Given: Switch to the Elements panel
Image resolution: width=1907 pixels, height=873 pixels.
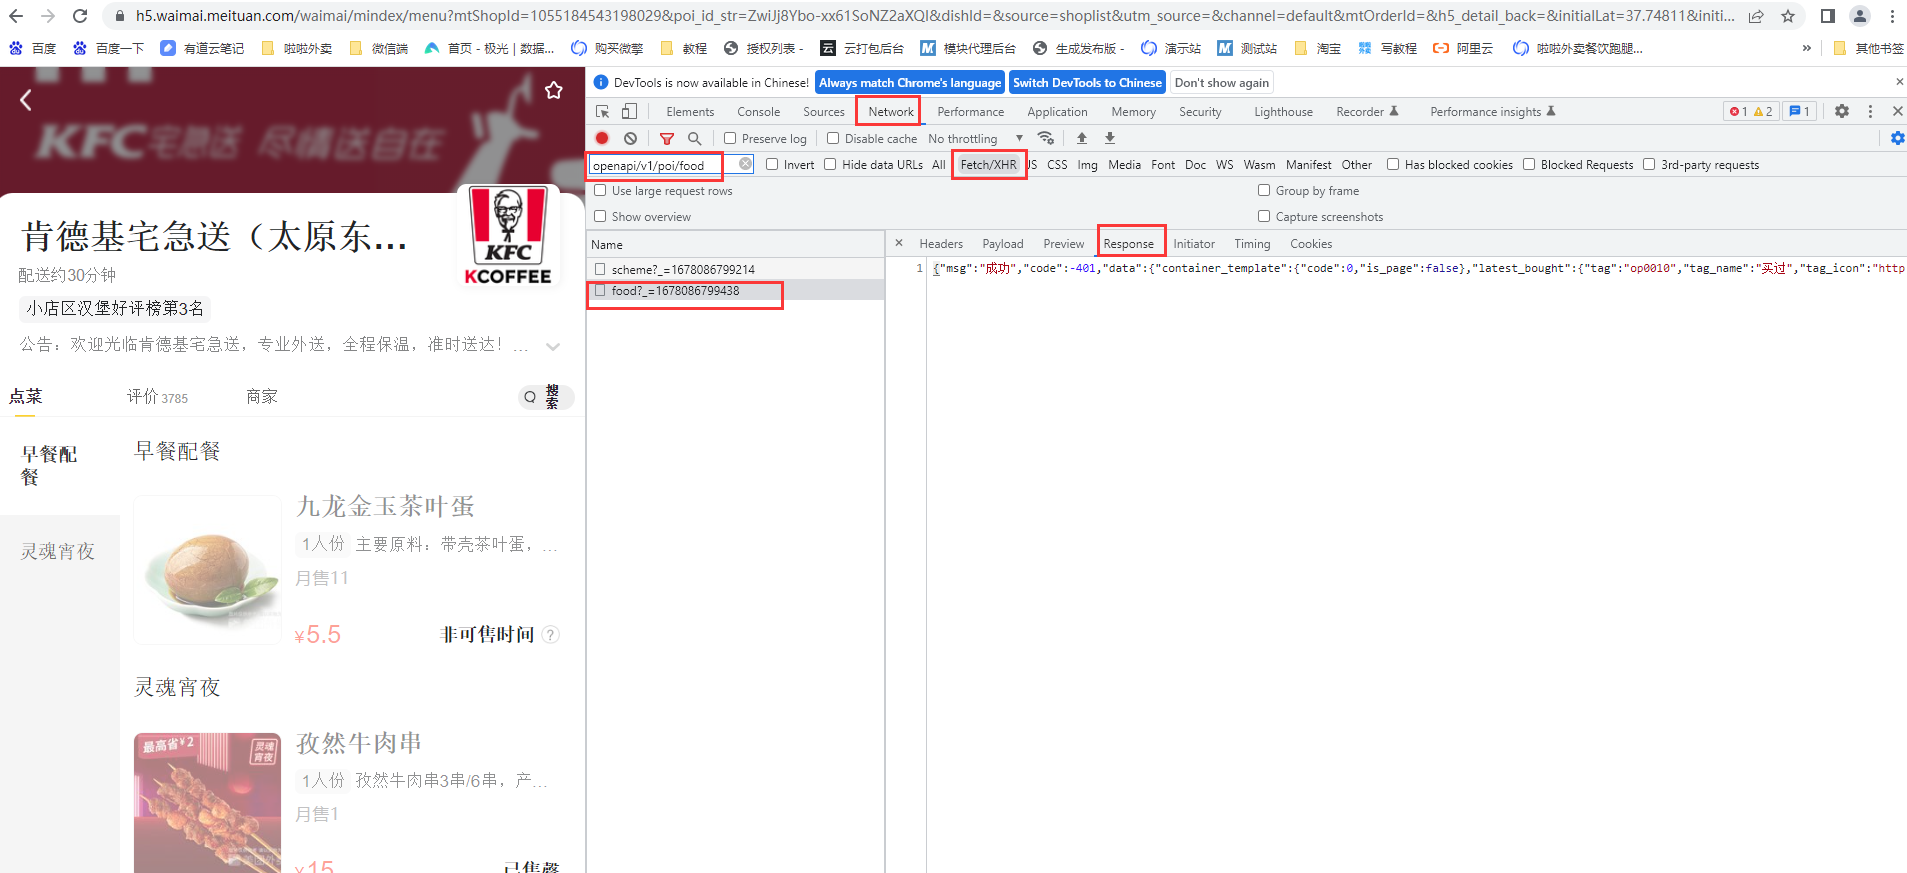Looking at the screenshot, I should coord(690,111).
